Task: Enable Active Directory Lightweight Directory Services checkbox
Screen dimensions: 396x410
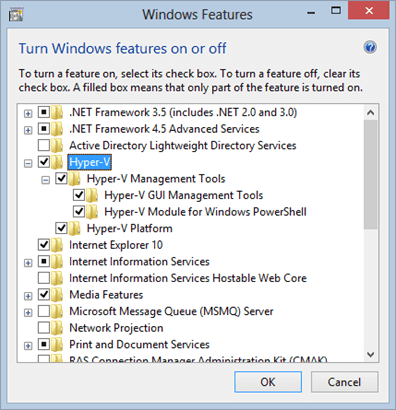Action: tap(44, 145)
